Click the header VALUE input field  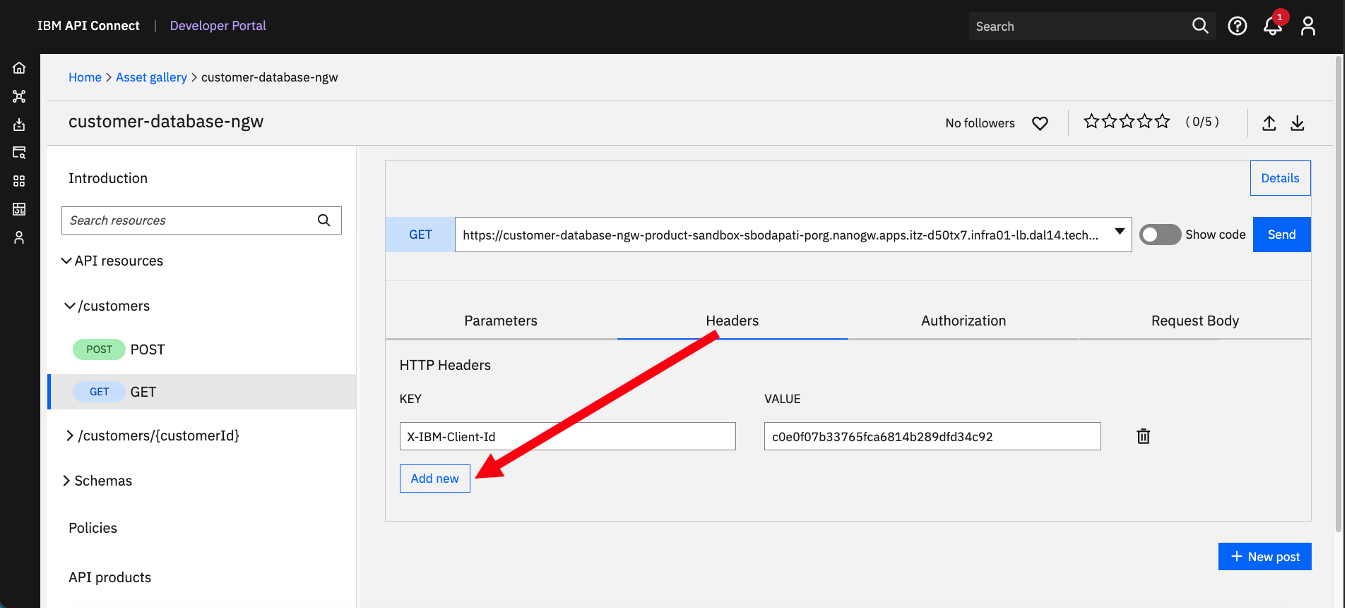(x=932, y=436)
